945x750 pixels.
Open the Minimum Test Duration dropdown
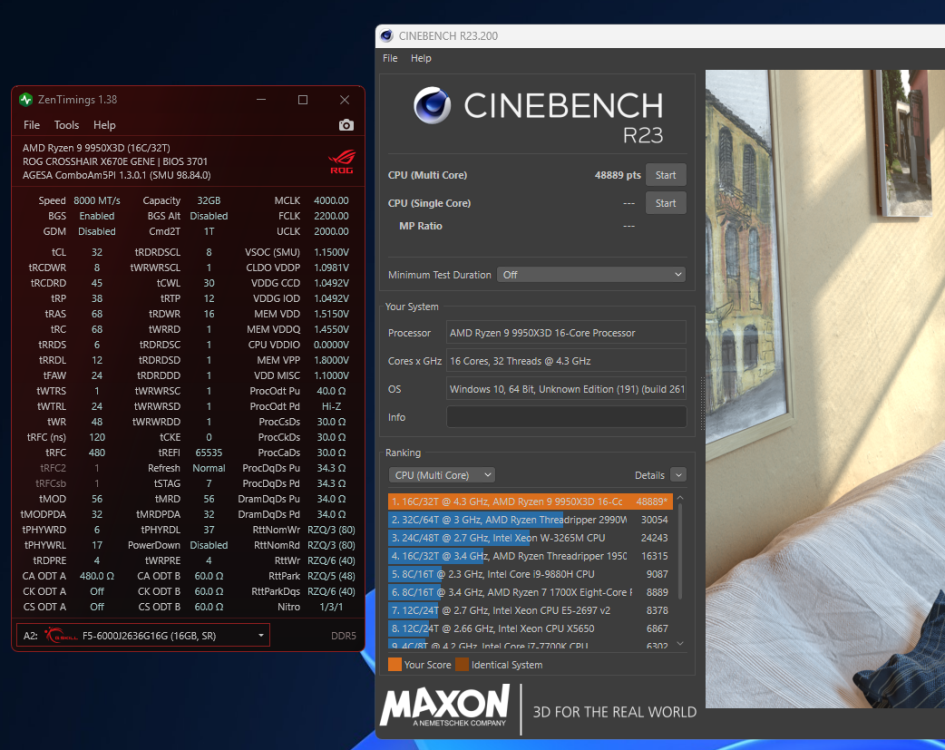click(591, 274)
